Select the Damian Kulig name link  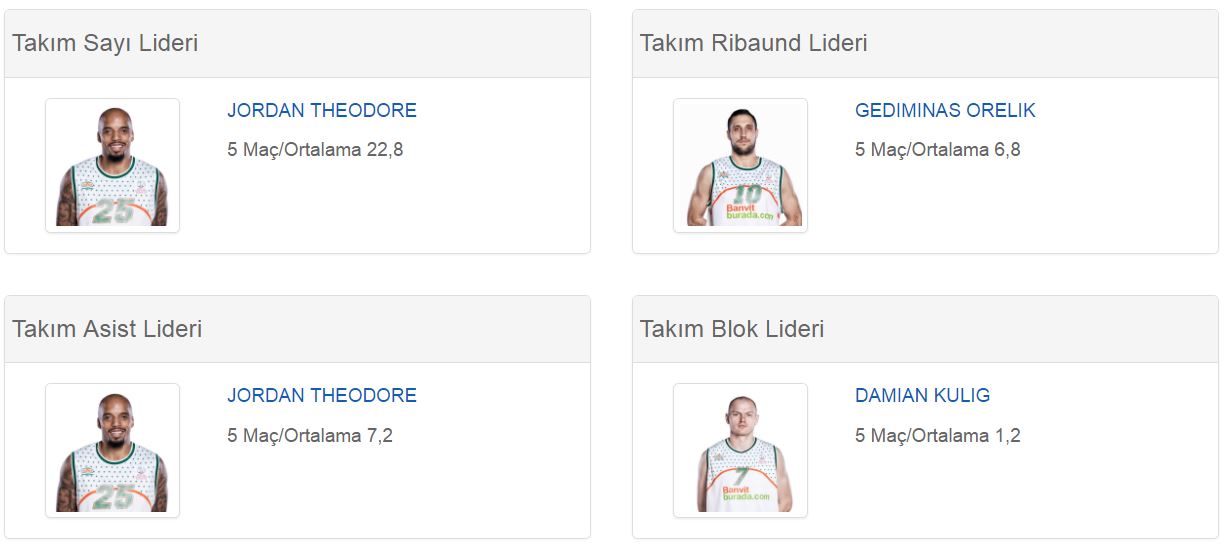[x=922, y=396]
